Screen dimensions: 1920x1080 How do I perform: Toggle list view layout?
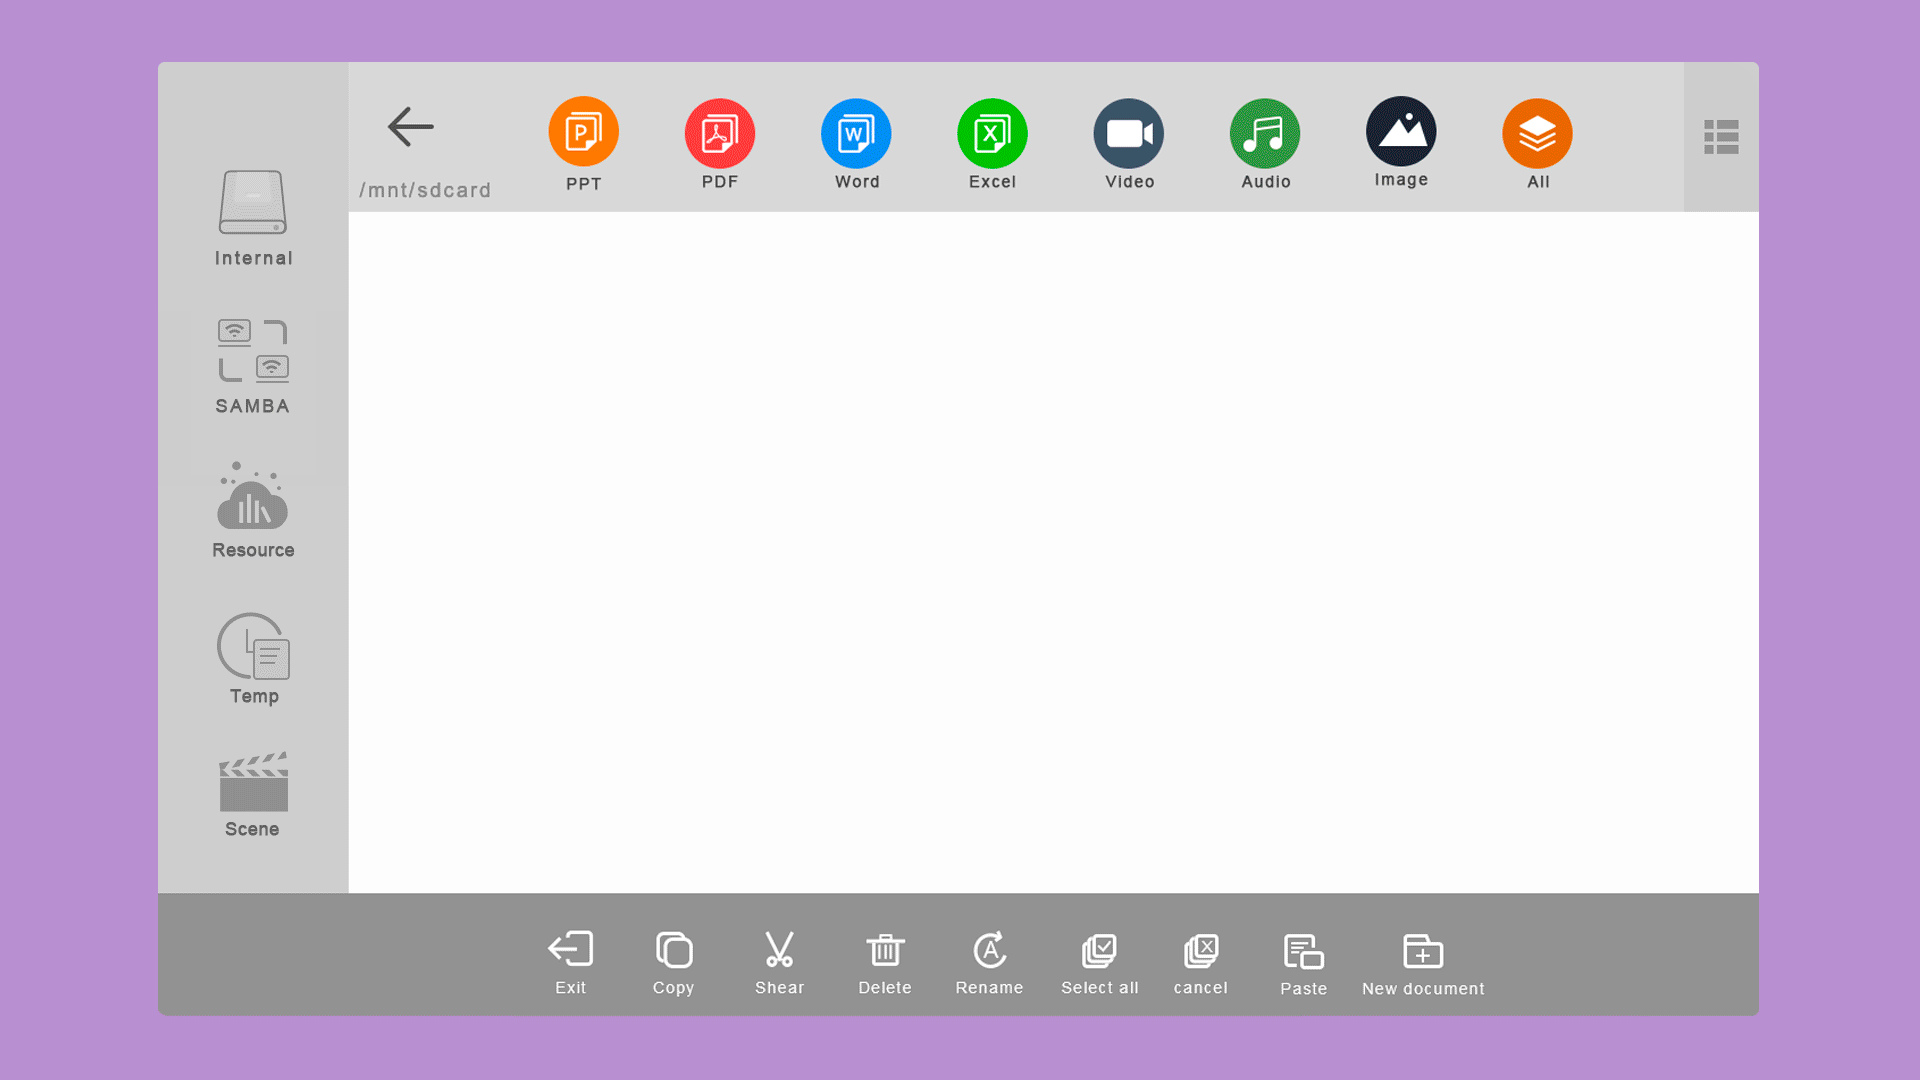[x=1721, y=137]
